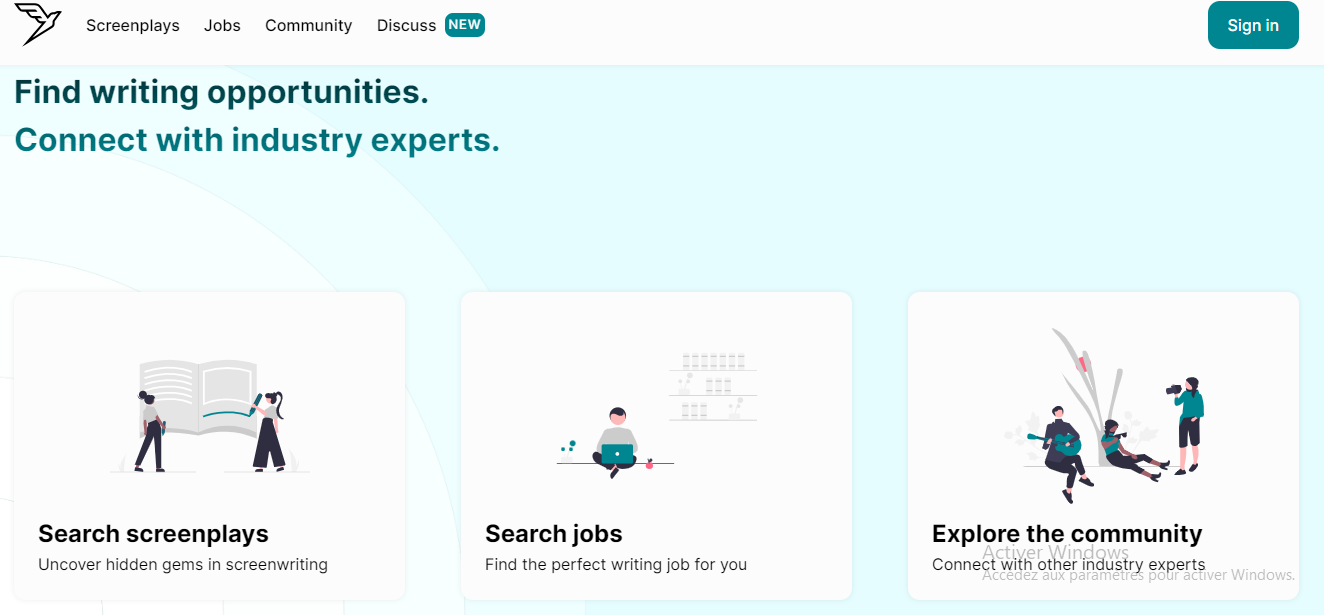Go to the Community page

point(308,26)
